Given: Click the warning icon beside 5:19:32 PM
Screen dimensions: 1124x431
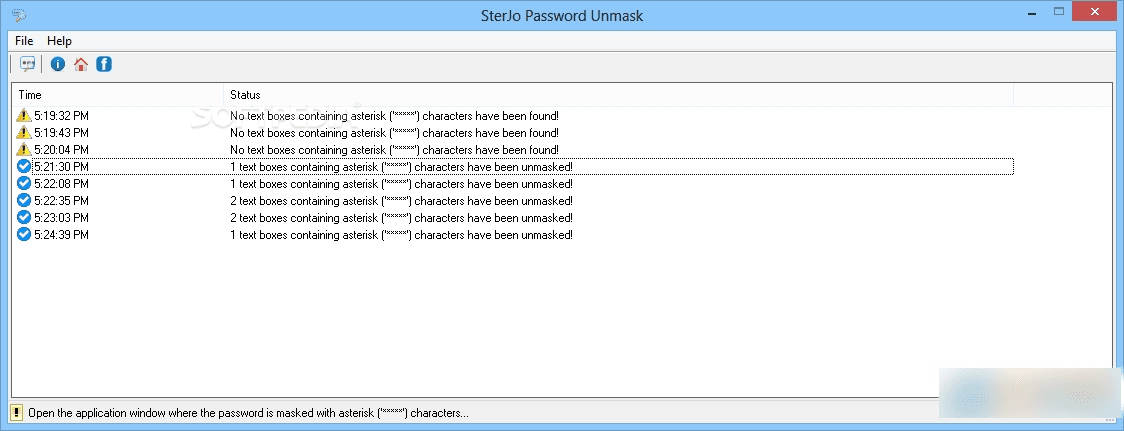Looking at the screenshot, I should [24, 115].
